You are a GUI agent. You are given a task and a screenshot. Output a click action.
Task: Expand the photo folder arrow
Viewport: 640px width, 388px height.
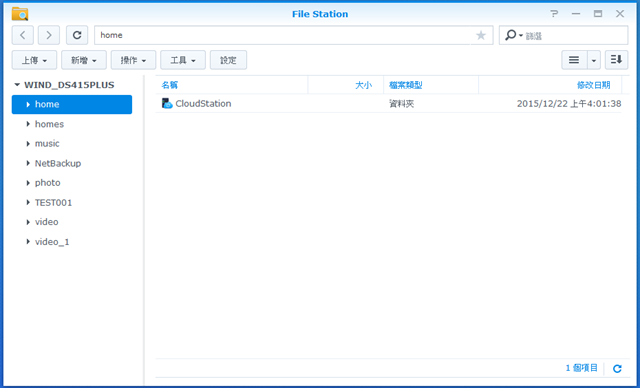[x=28, y=183]
